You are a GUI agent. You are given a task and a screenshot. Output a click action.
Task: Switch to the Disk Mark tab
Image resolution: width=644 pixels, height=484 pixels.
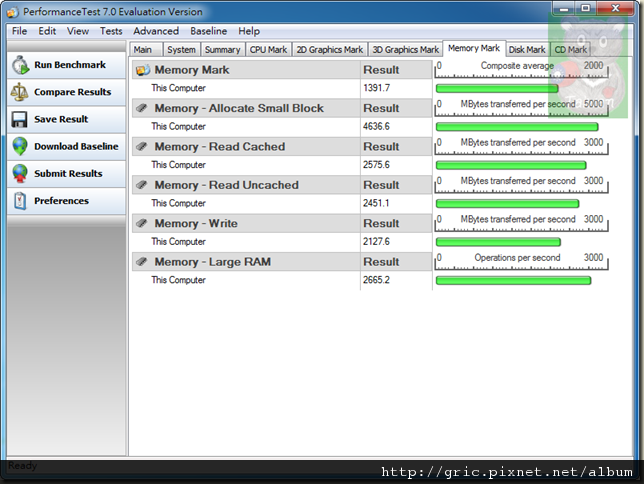527,50
